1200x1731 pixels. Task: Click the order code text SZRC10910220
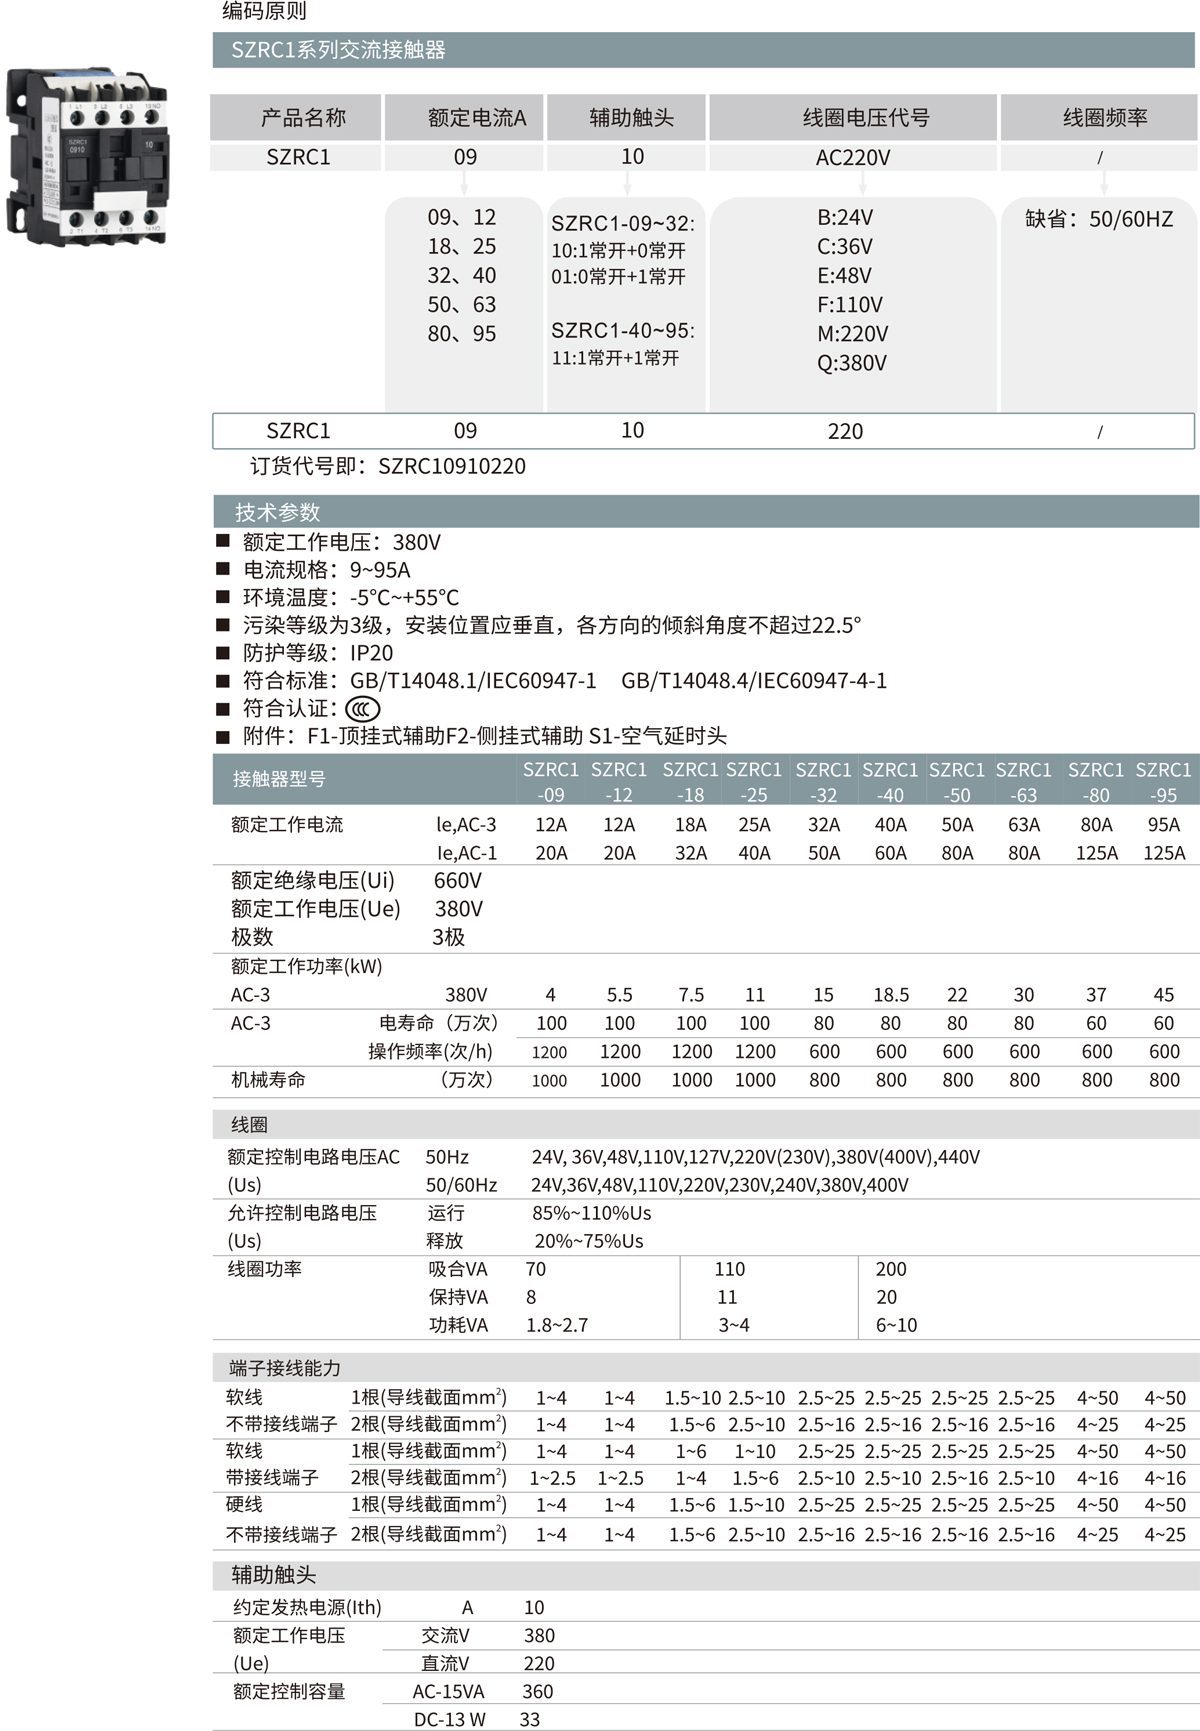pyautogui.click(x=452, y=466)
